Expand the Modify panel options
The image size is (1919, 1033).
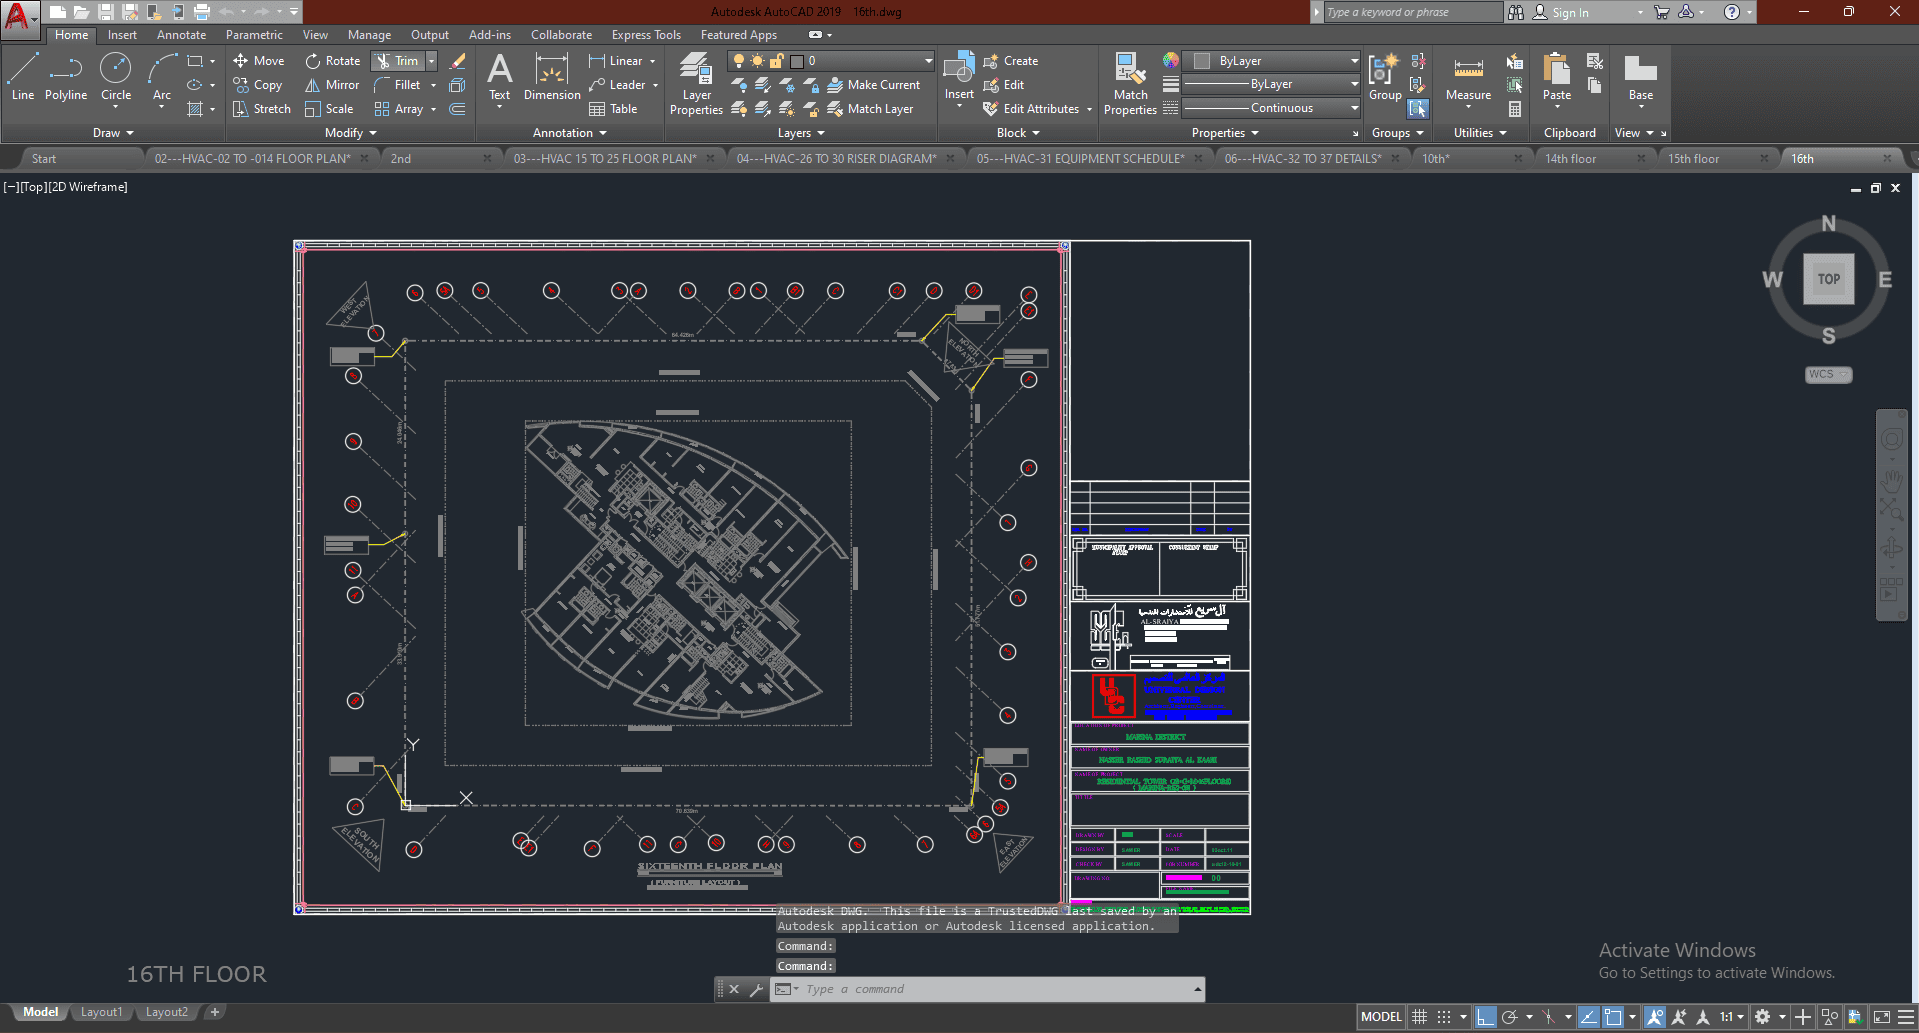click(351, 133)
